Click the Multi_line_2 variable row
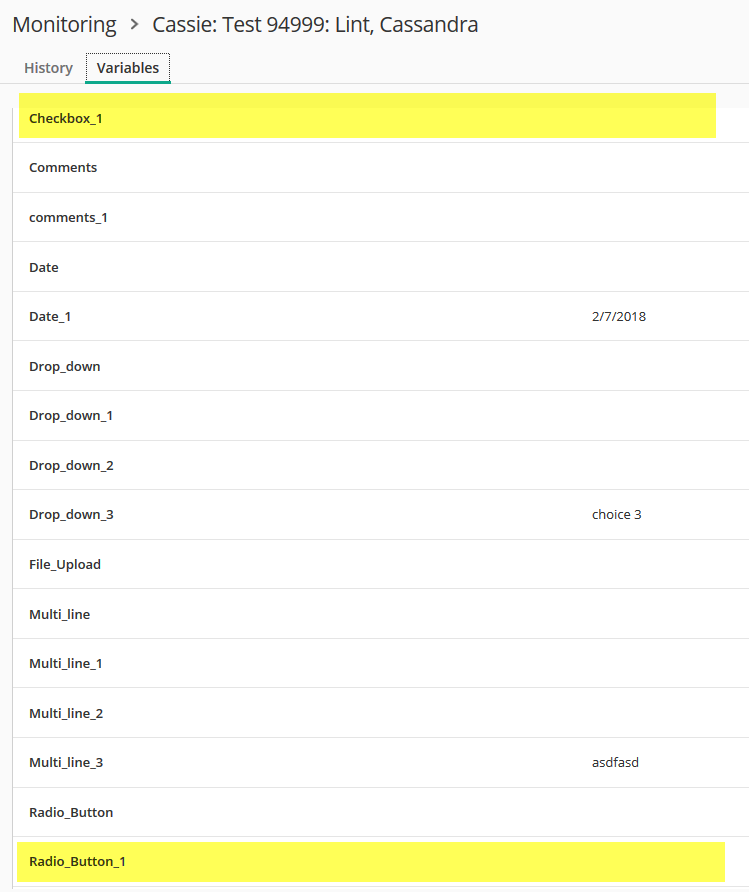Screen dimensions: 749x892 point(381,713)
